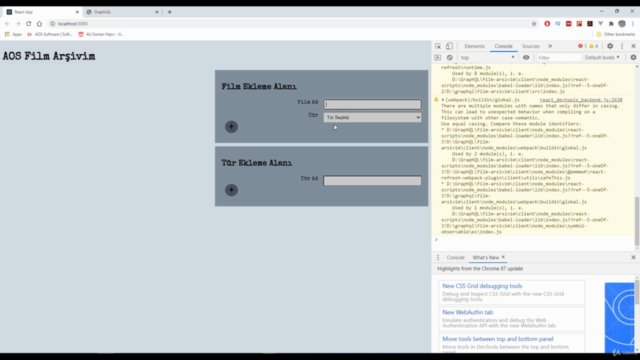This screenshot has height=360, width=640.
Task: Clear the console with the ban icon
Action: [x=449, y=58]
